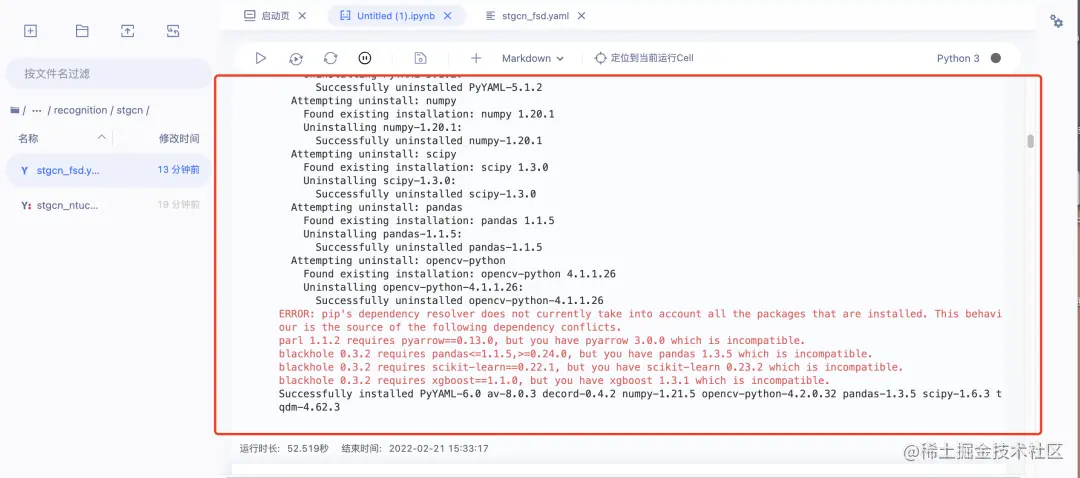Interrupt the running kernel

tap(365, 59)
